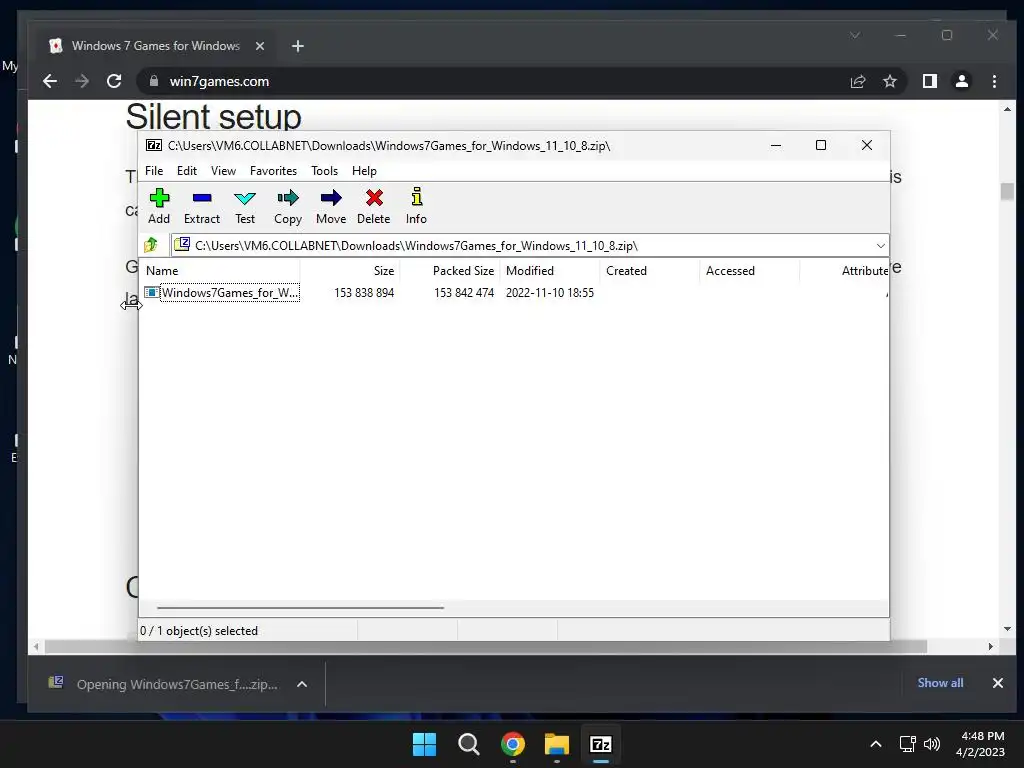This screenshot has height=768, width=1024.
Task: Click the 2022-11-10 18:55 modified date
Action: coord(550,293)
